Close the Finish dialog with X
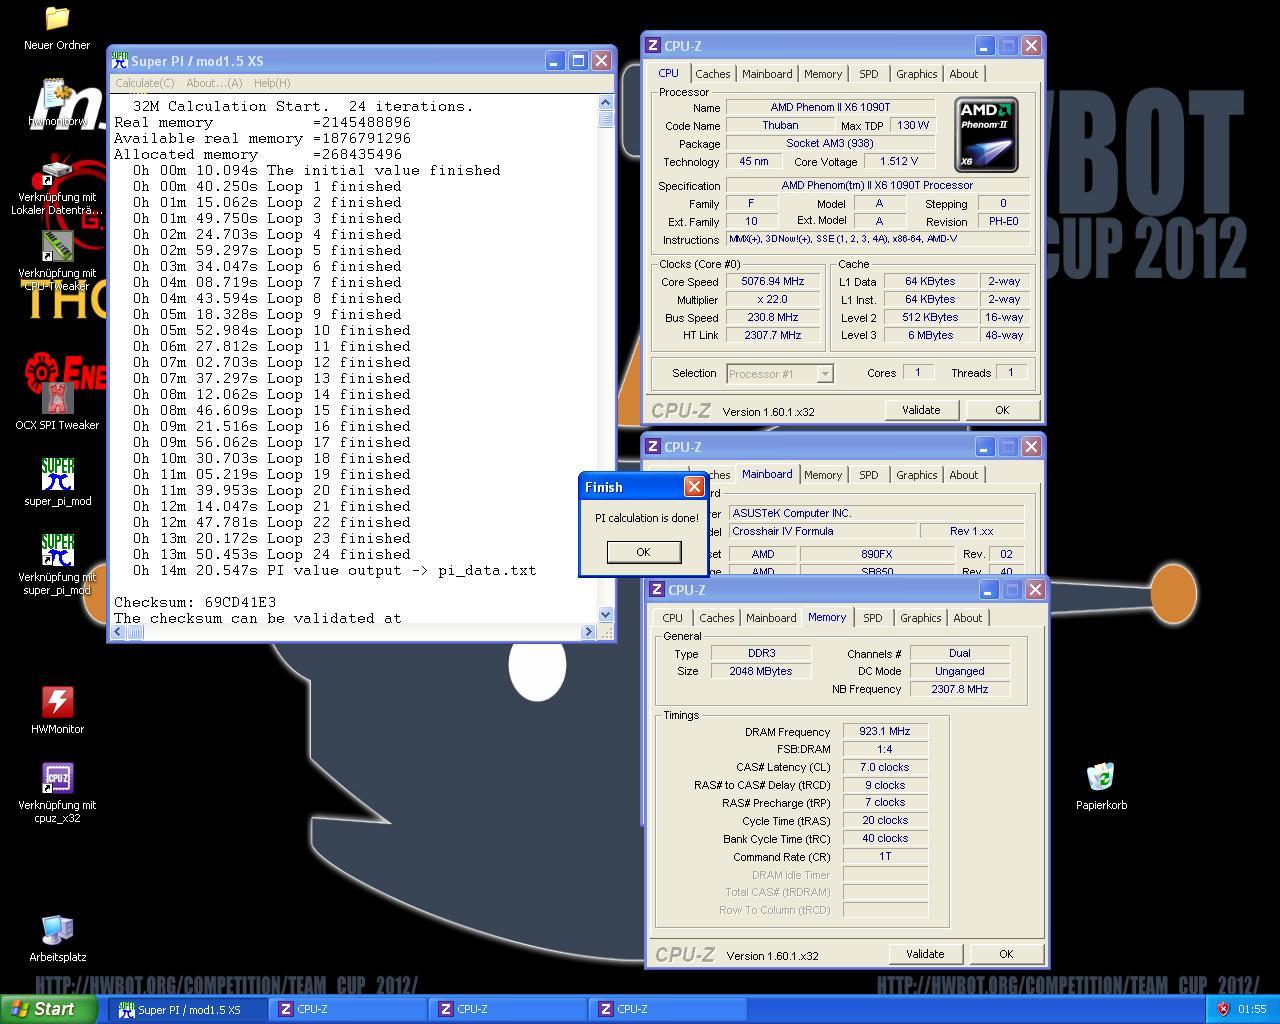 694,487
